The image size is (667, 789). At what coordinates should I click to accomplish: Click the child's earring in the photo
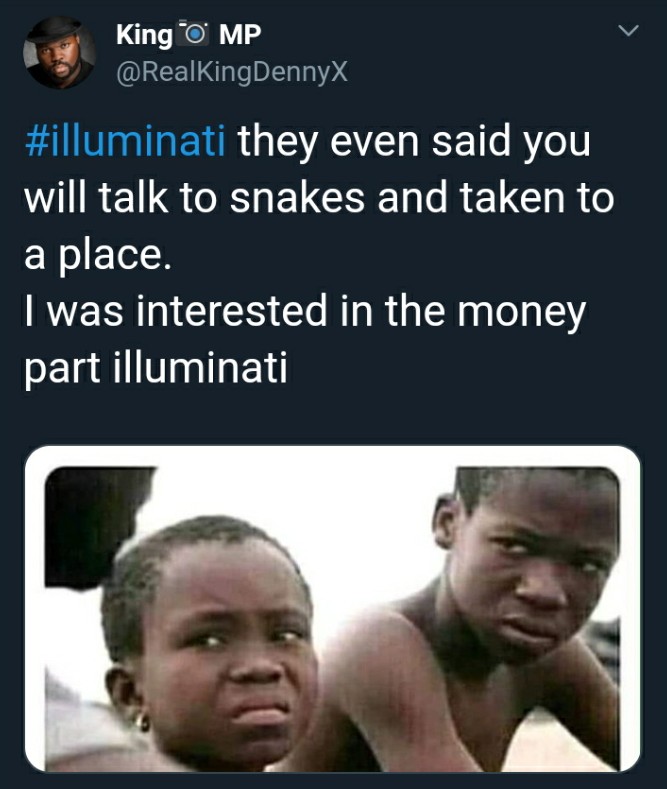coord(143,723)
